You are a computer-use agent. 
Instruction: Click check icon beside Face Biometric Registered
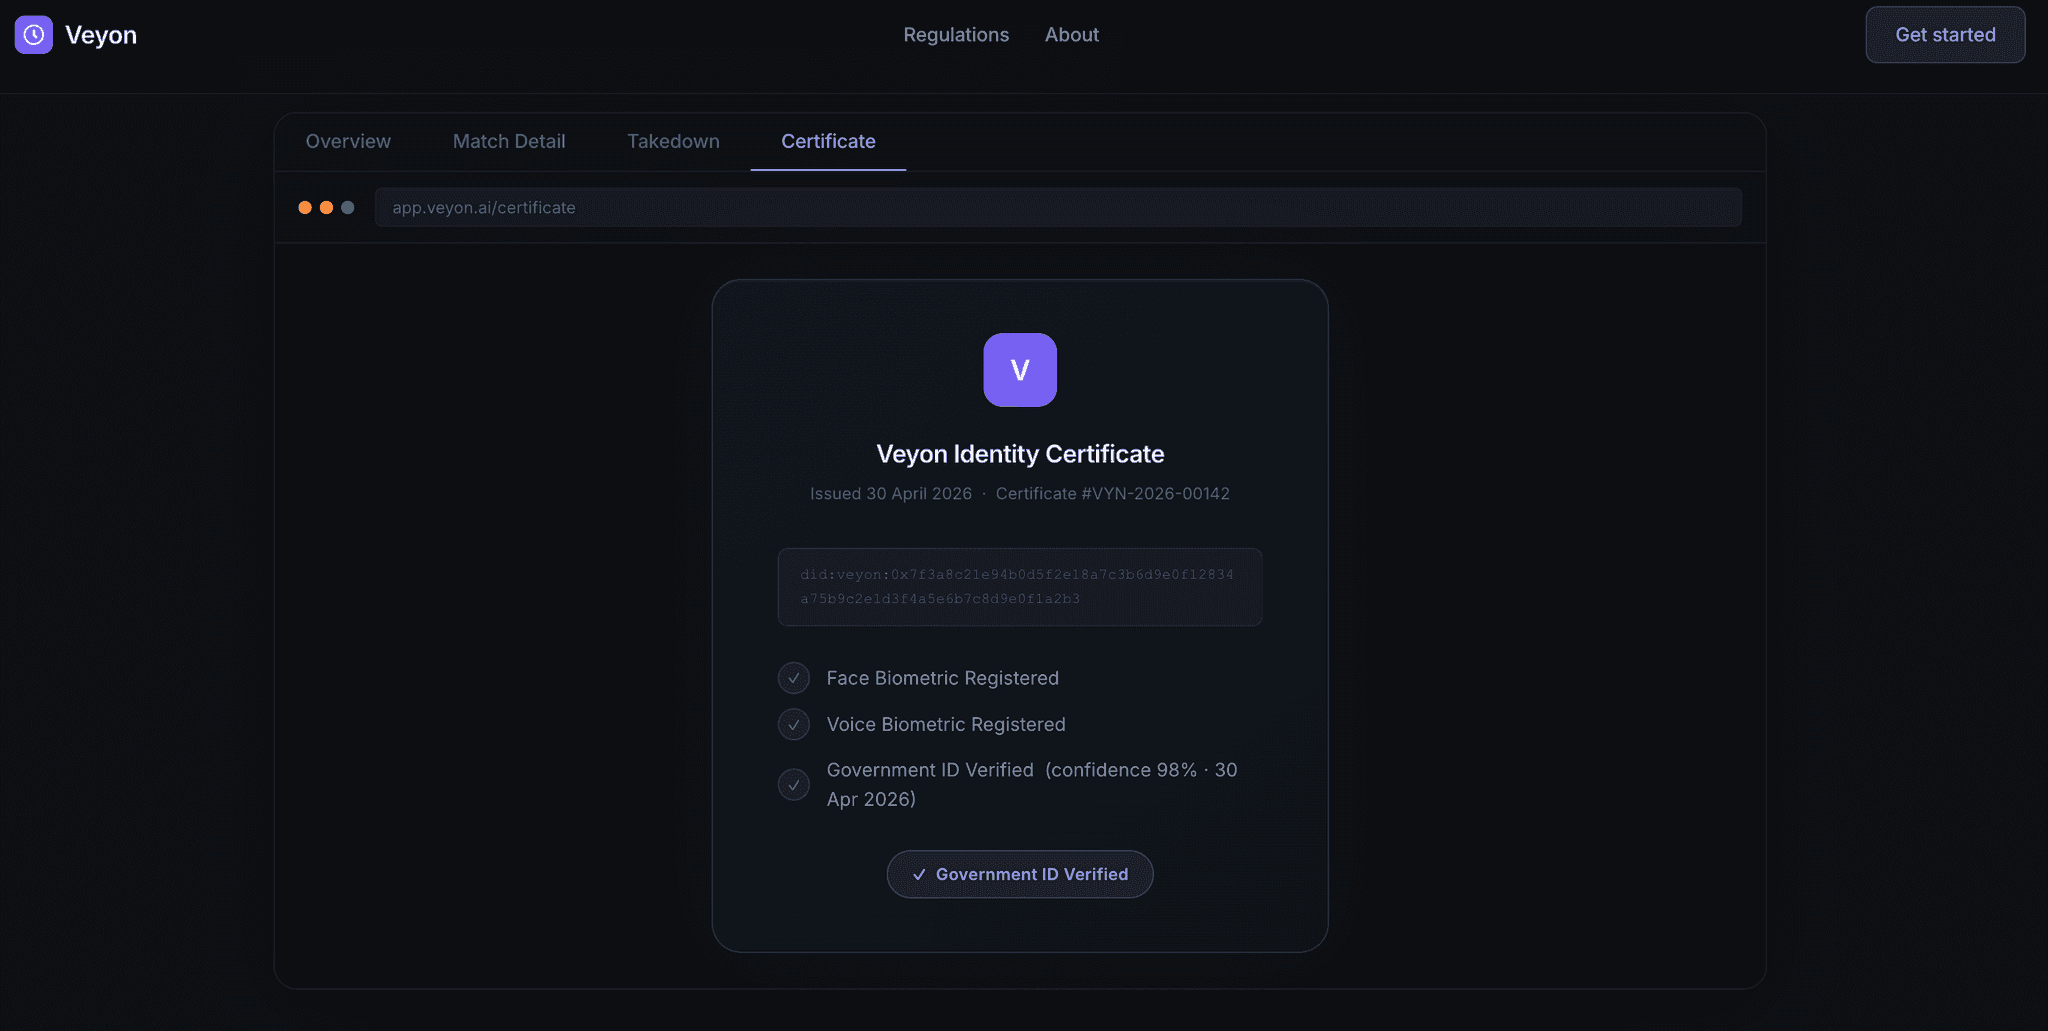click(794, 678)
